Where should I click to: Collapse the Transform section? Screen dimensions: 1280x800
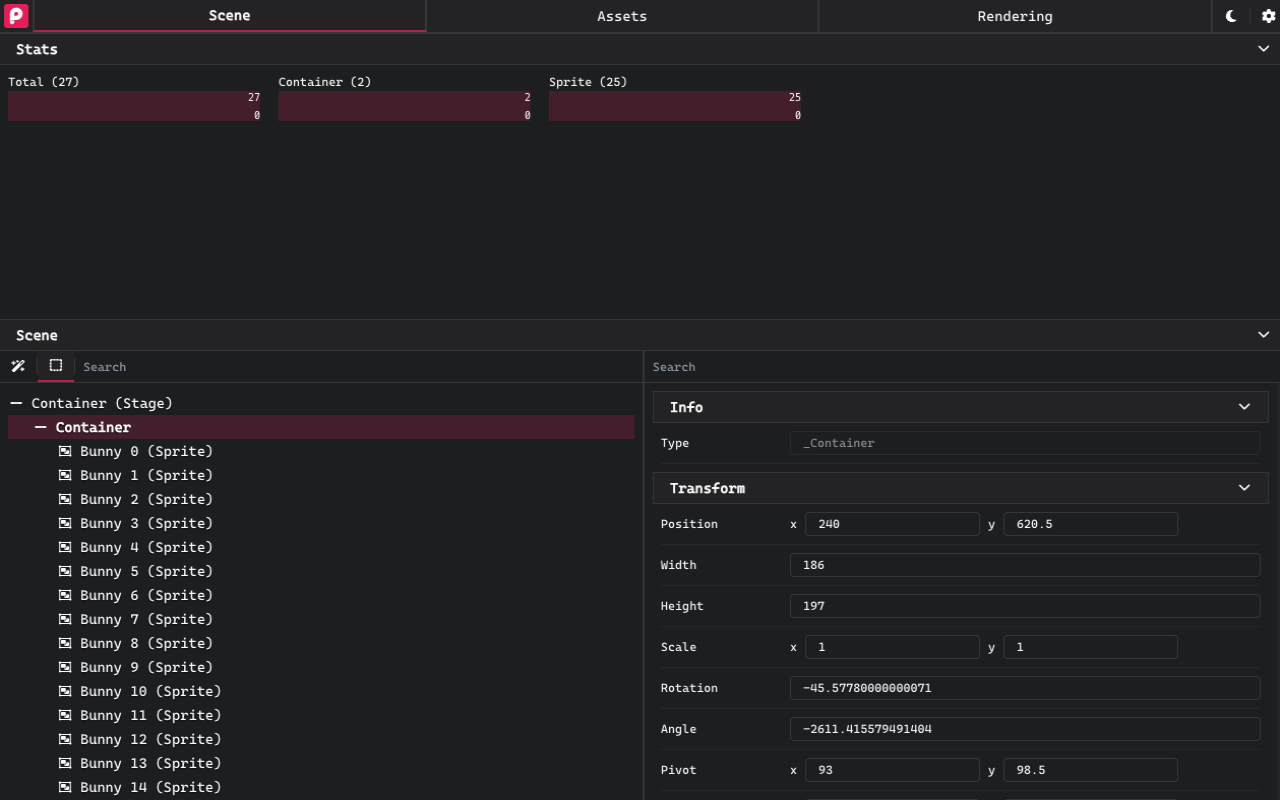(x=1244, y=488)
